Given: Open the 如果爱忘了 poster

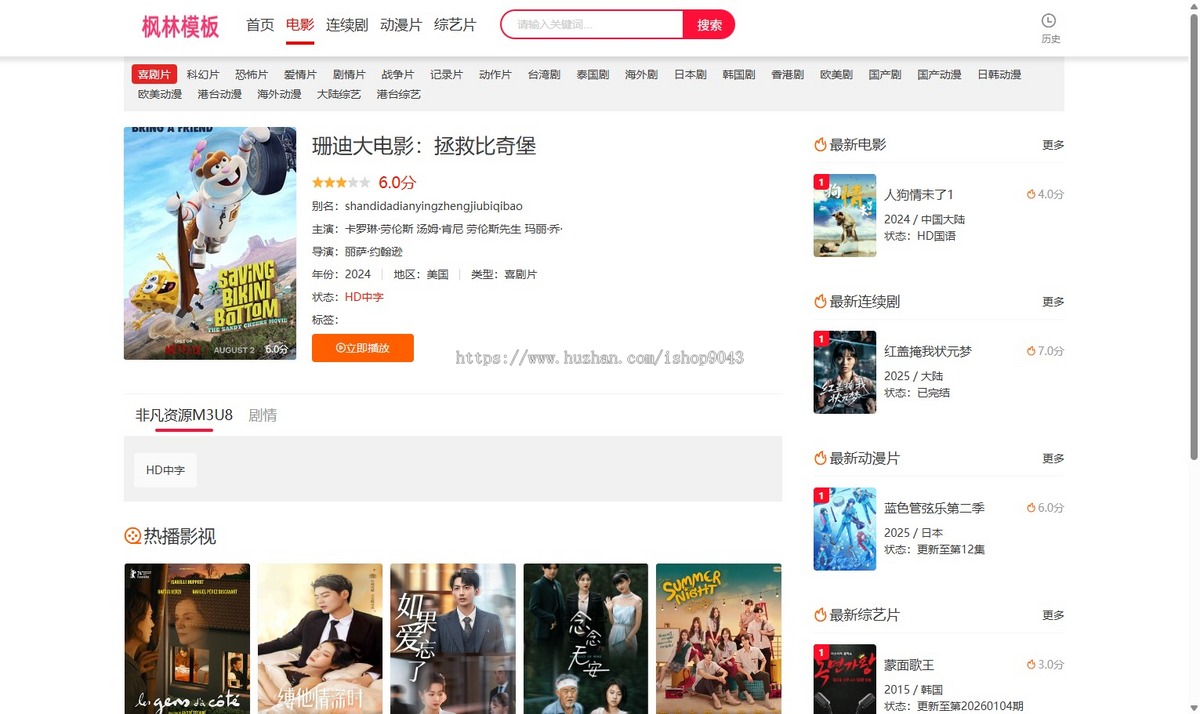Looking at the screenshot, I should (x=453, y=639).
